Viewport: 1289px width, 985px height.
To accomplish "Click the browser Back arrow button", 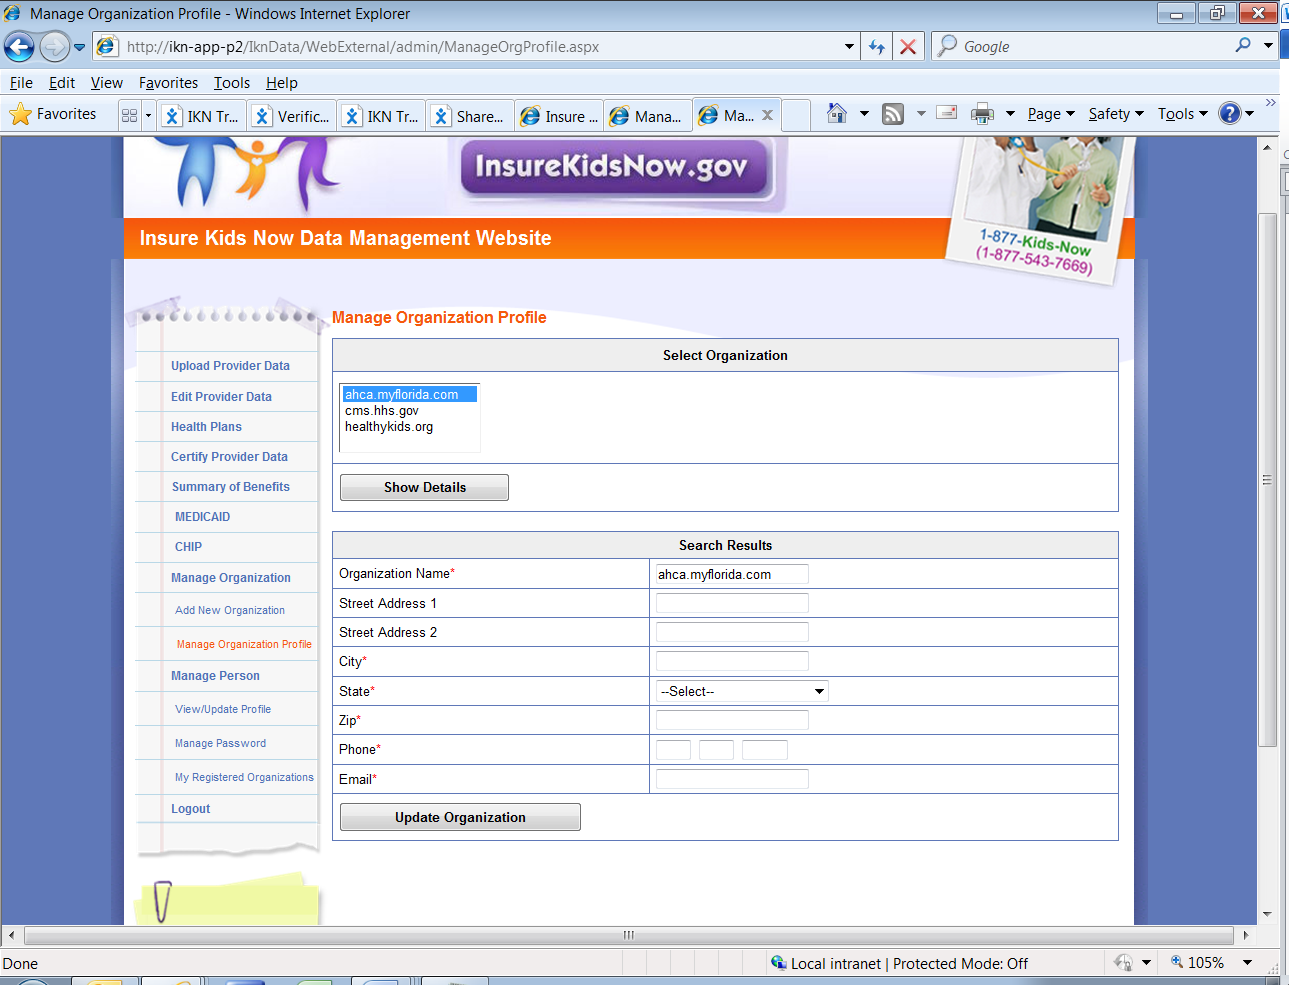I will click(19, 46).
